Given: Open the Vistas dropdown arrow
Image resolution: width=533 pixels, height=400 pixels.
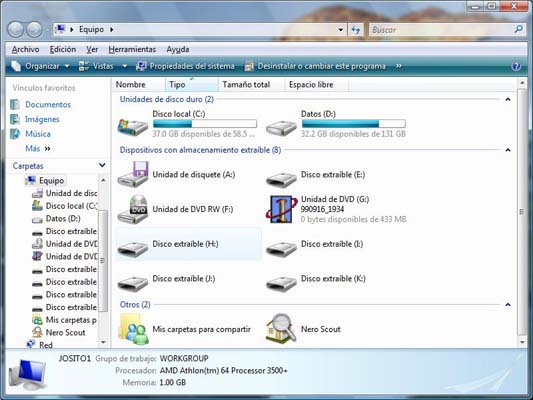Looking at the screenshot, I should click(x=125, y=66).
